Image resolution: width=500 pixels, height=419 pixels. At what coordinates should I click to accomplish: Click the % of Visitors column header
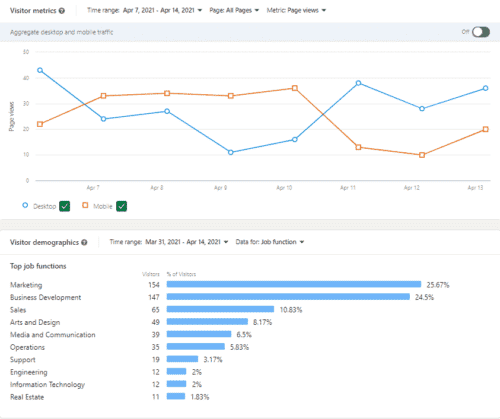pyautogui.click(x=181, y=274)
